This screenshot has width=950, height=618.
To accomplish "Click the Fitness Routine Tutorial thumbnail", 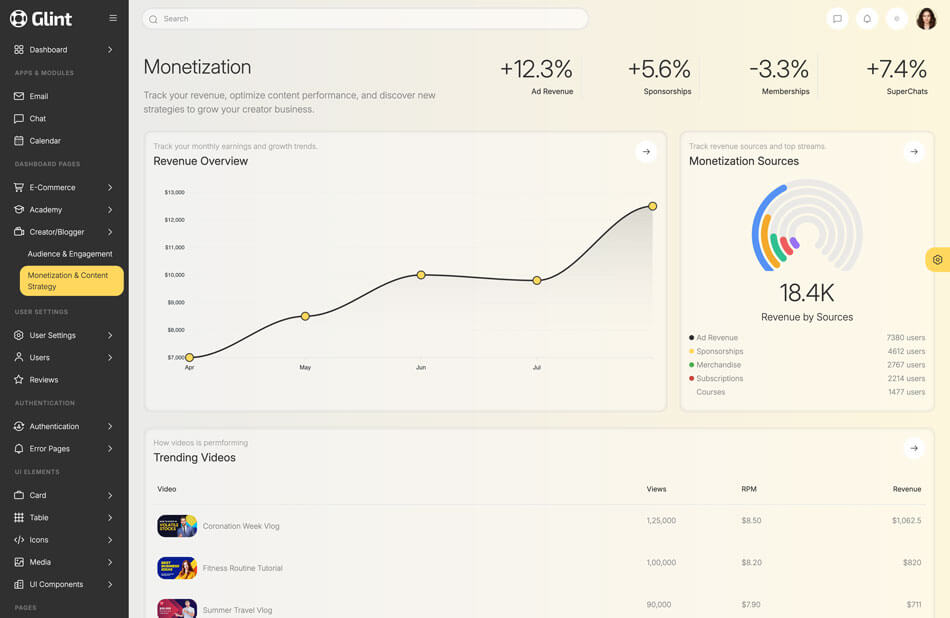I will pyautogui.click(x=177, y=568).
